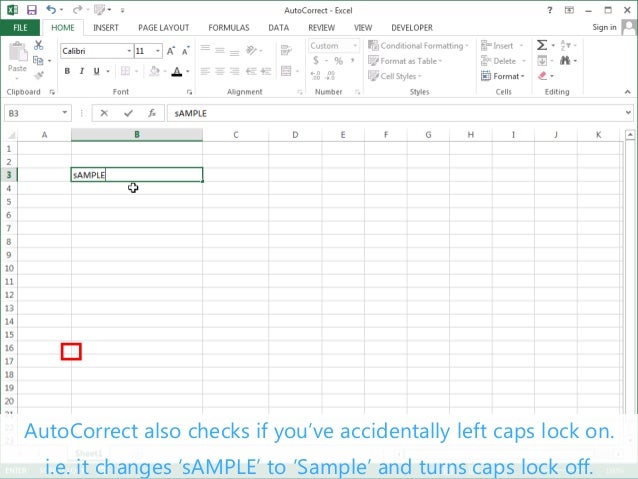Screen dimensions: 638x479
Task: Click the Wrap Text icon
Action: coord(286,50)
